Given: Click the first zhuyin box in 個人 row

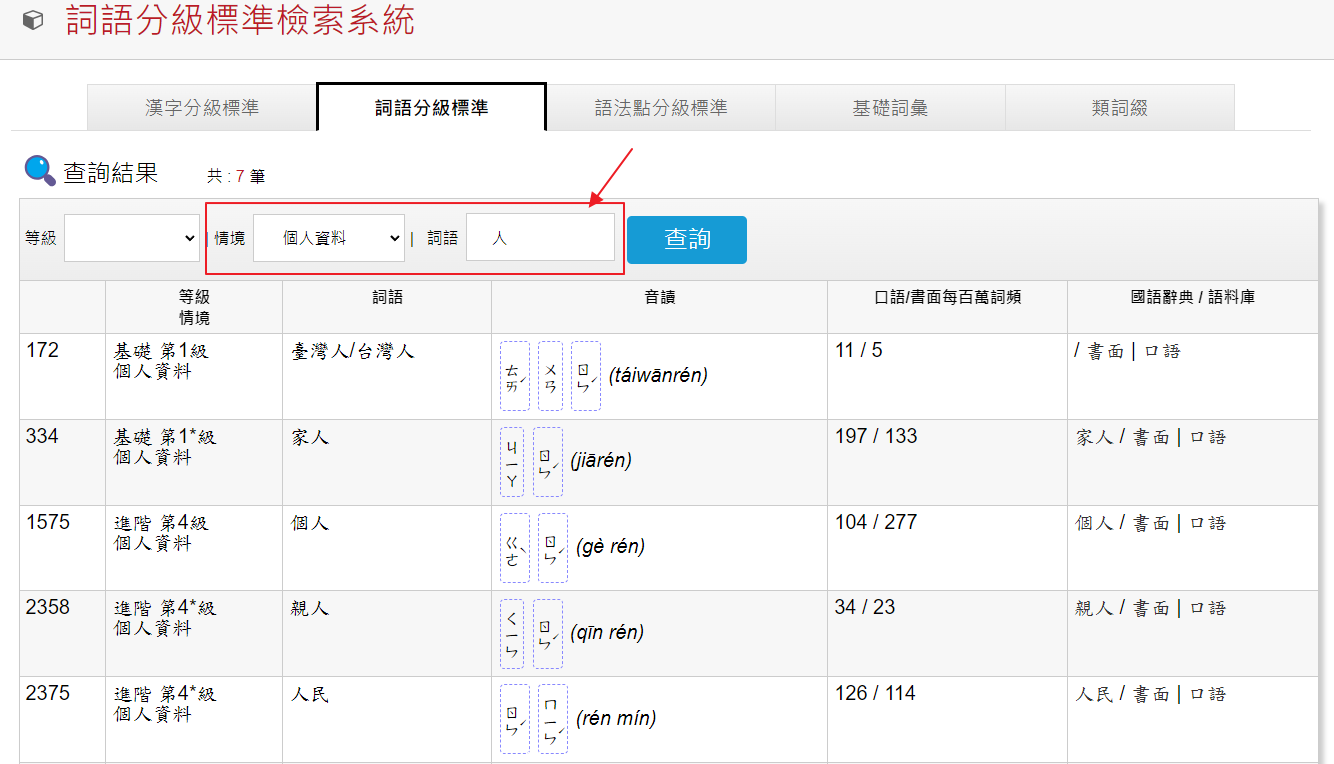Looking at the screenshot, I should click(514, 548).
